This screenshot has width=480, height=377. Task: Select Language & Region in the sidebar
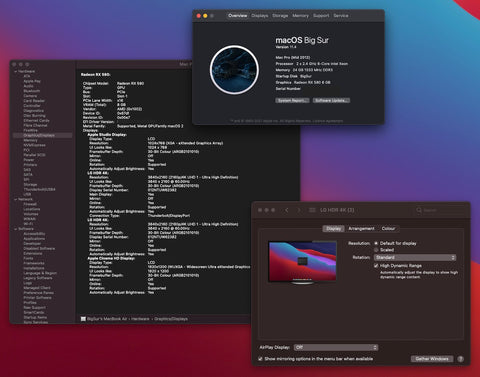pos(40,273)
